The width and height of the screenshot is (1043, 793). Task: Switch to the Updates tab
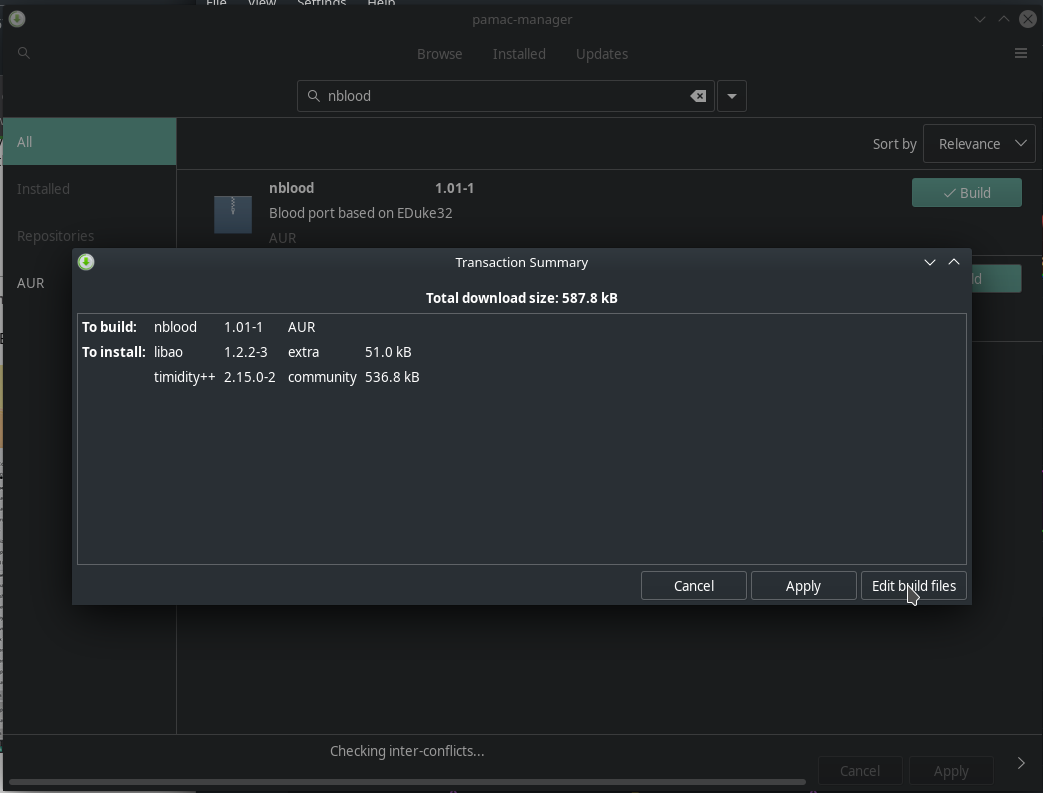[602, 54]
